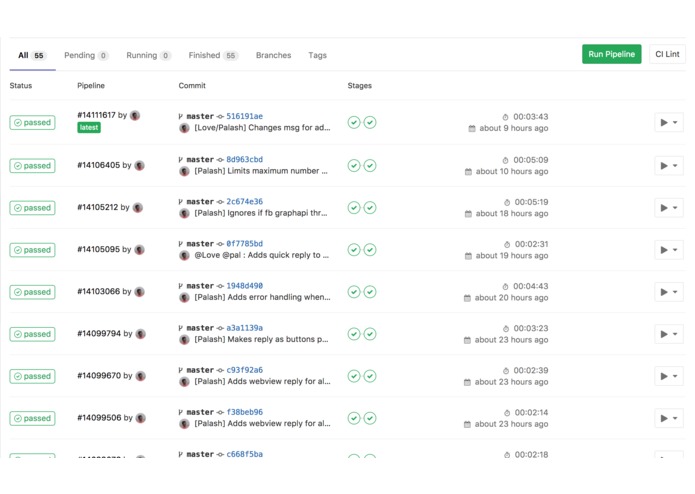This screenshot has width=695, height=494.
Task: Open manual actions dropdown for pipeline #14105212
Action: pos(669,208)
